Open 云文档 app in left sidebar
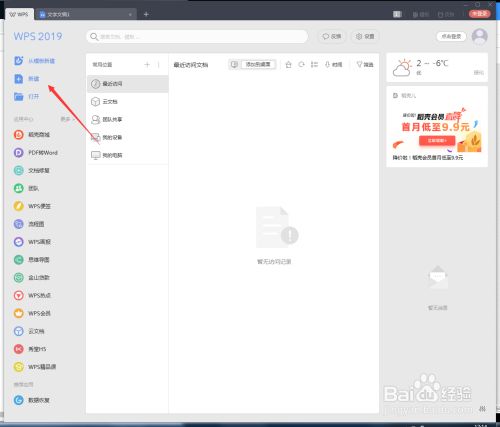 click(29, 331)
